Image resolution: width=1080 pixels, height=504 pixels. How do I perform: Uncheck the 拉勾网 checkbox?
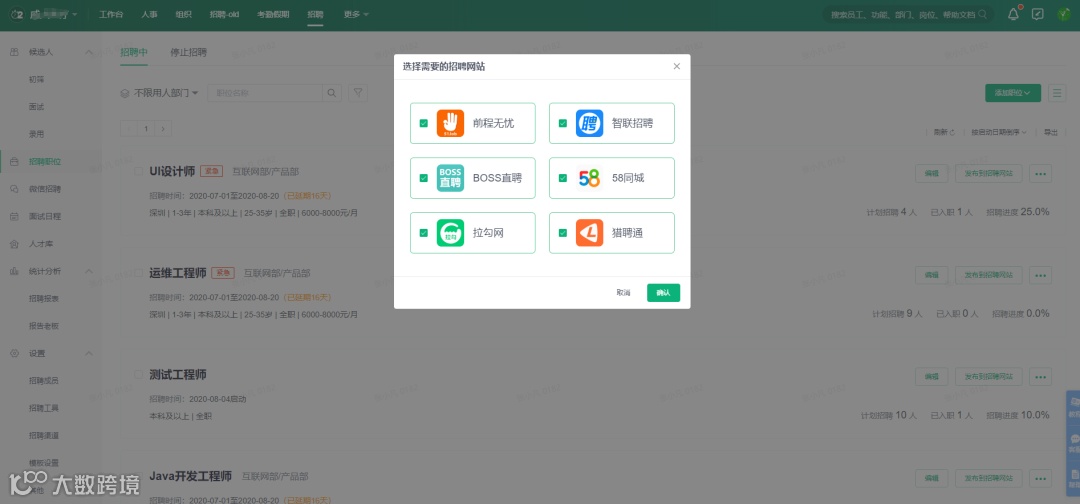(424, 233)
